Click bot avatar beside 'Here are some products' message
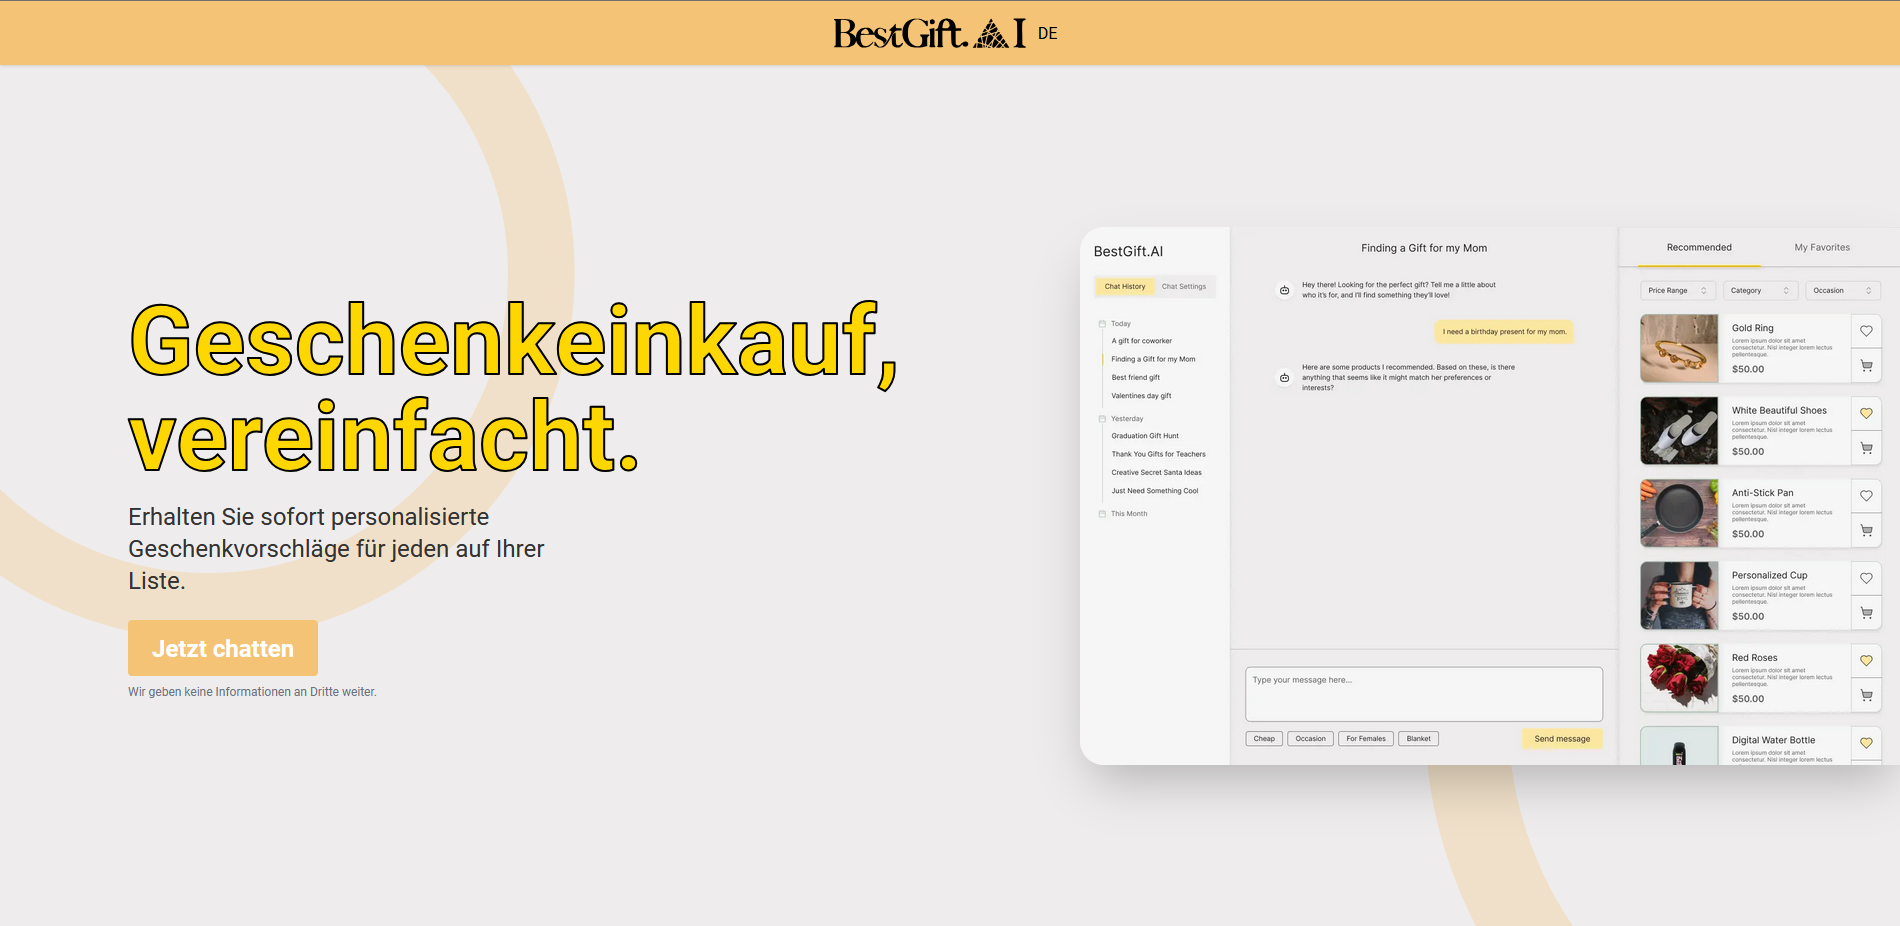The height and width of the screenshot is (926, 1900). tap(1284, 378)
